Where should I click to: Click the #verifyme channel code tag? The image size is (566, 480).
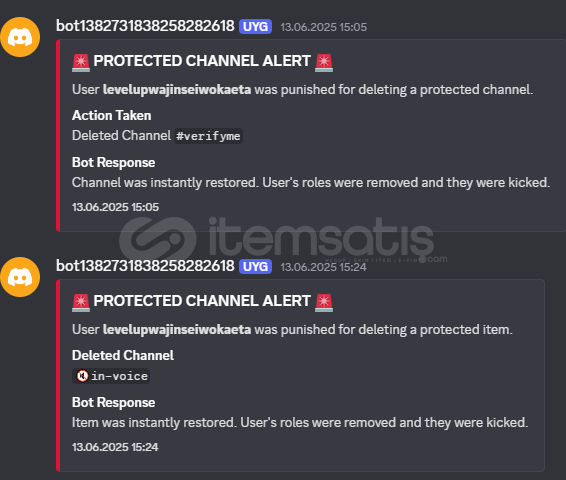(208, 136)
